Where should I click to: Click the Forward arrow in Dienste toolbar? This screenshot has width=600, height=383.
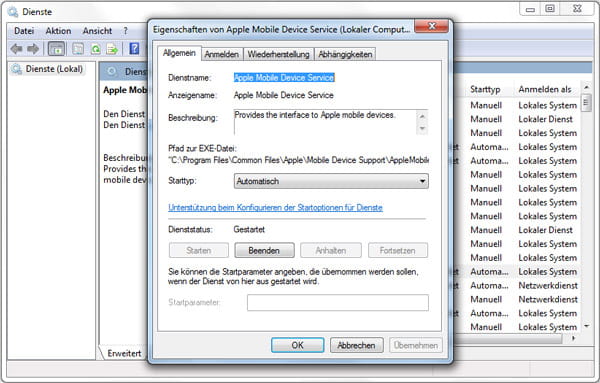(x=33, y=49)
